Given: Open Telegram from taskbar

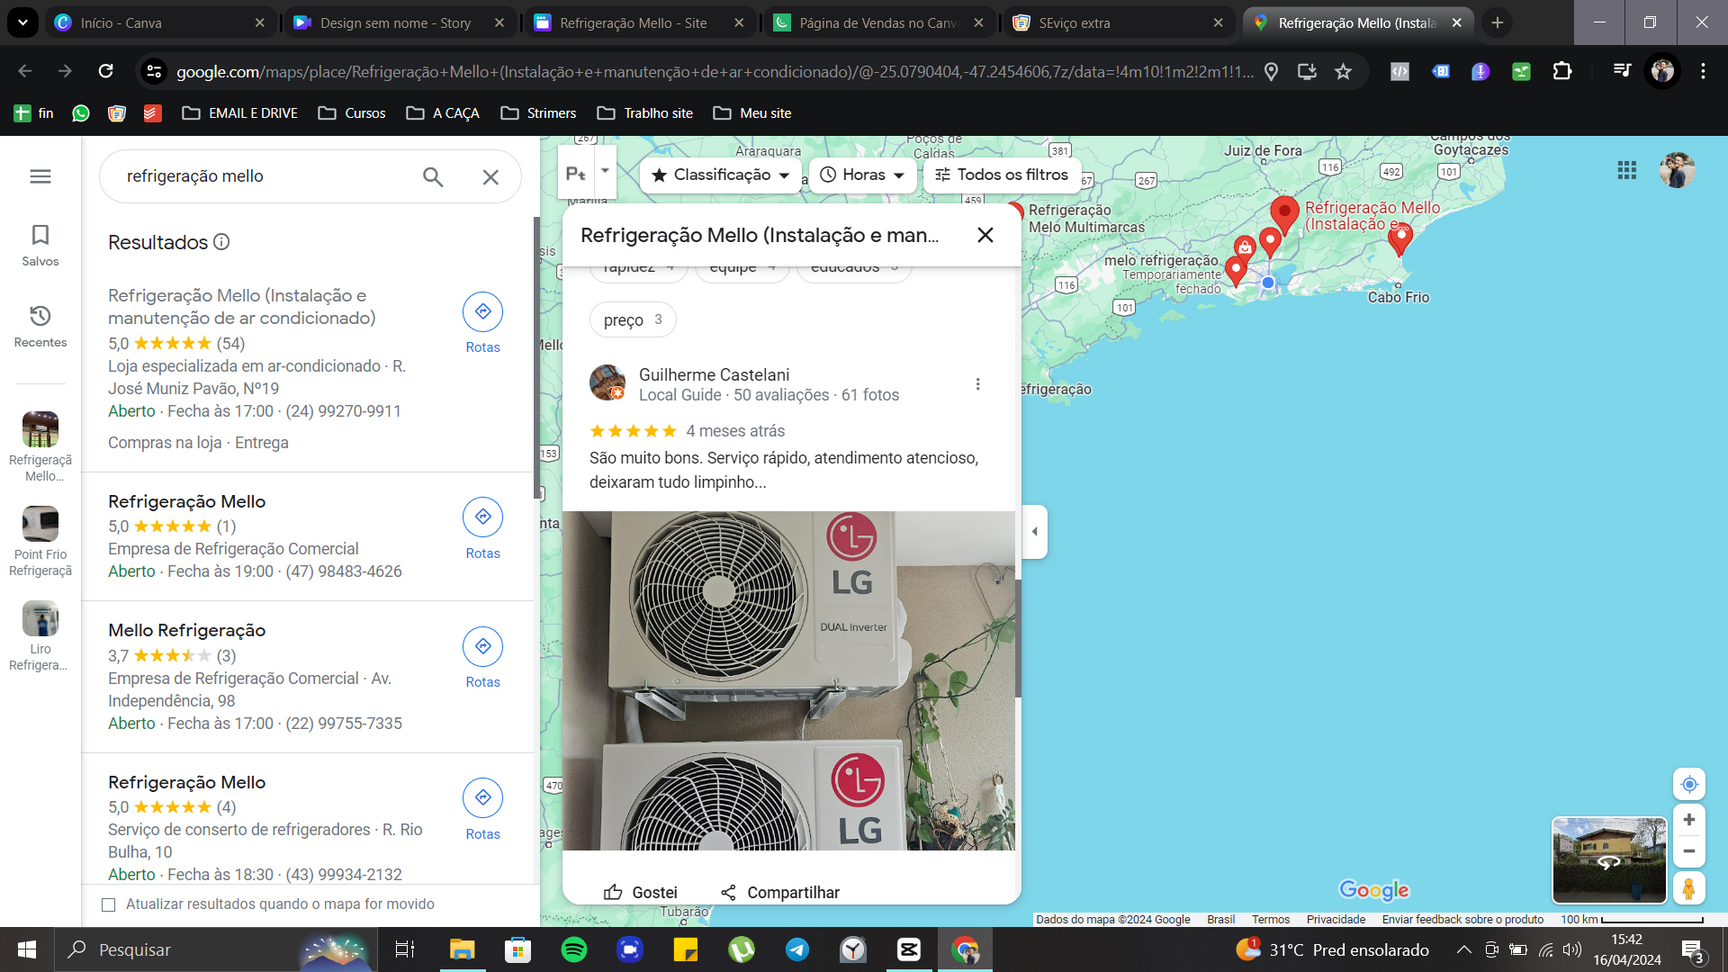Looking at the screenshot, I should point(797,949).
